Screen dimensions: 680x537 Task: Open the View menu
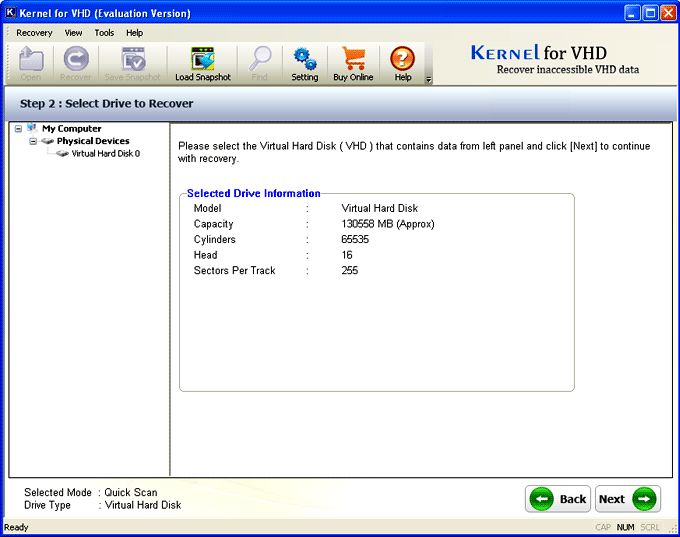point(73,33)
